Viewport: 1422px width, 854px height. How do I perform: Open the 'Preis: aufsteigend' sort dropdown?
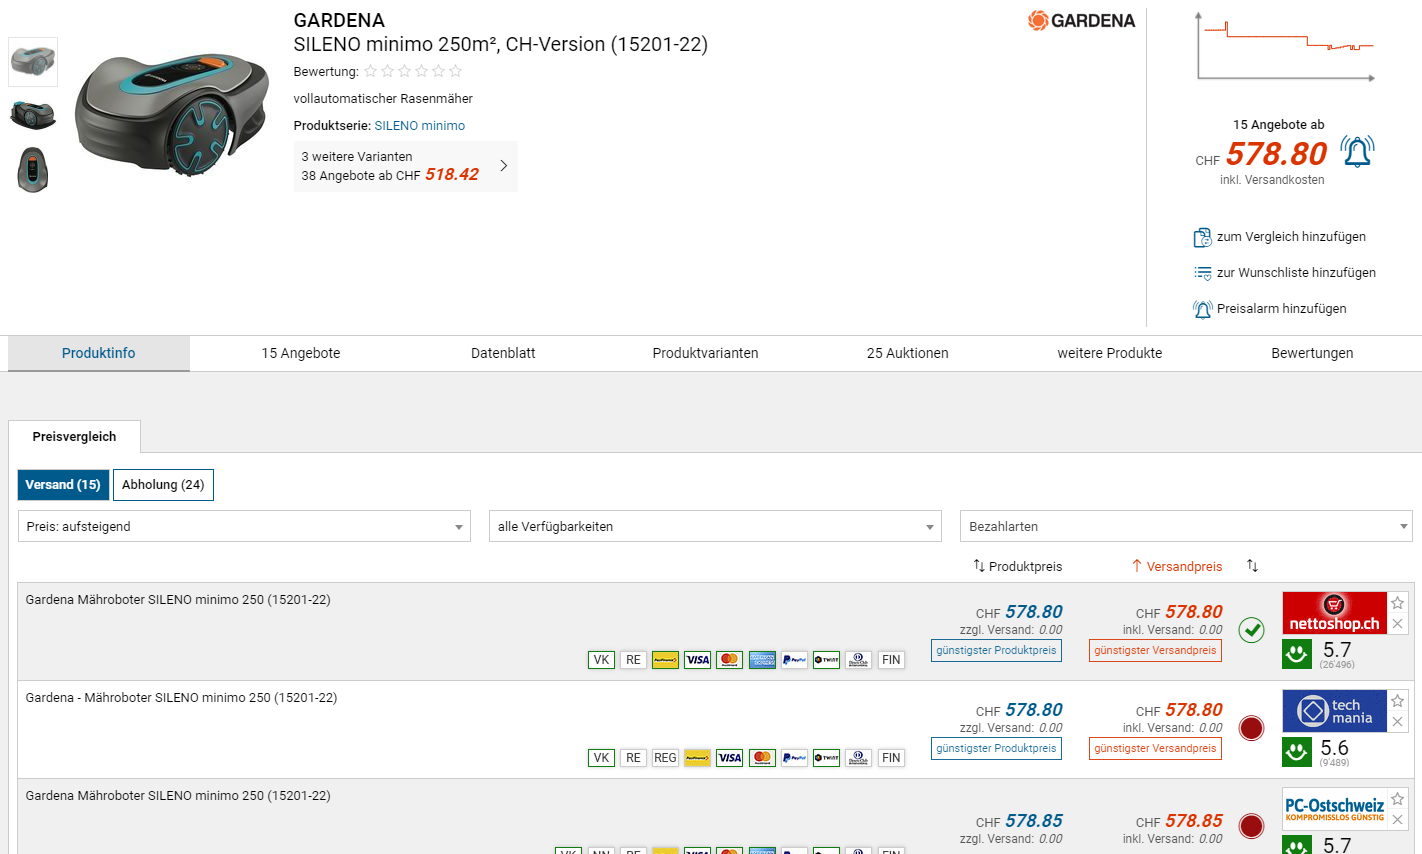244,526
